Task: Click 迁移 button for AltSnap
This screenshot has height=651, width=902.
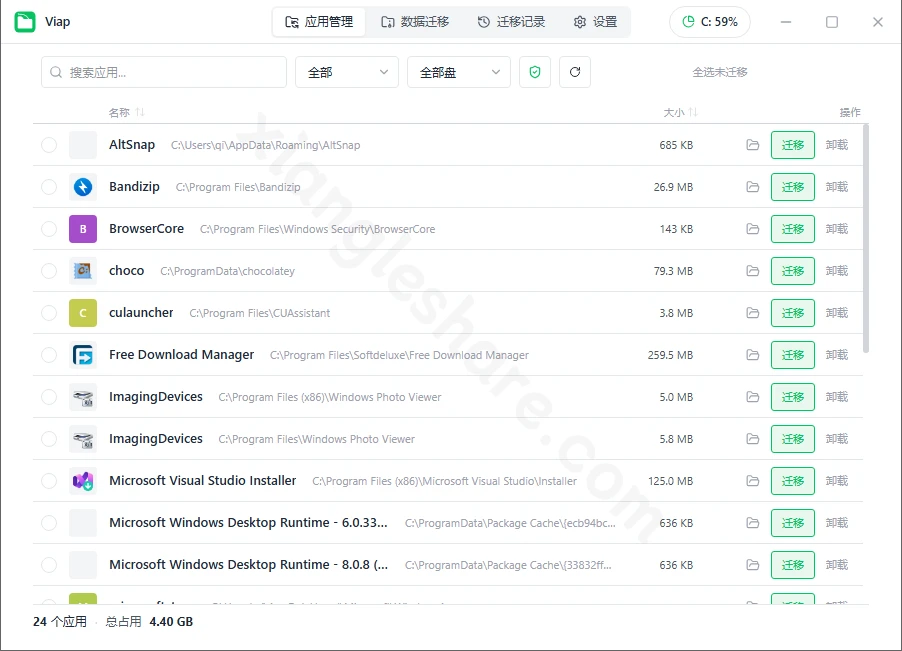Action: coord(793,145)
